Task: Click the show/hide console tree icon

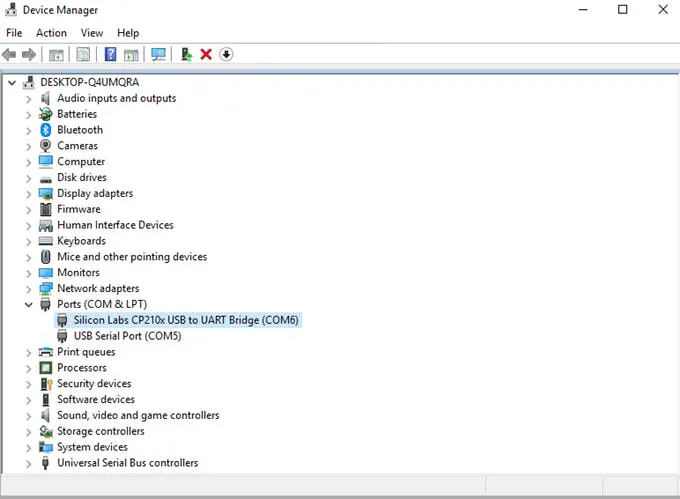Action: pos(56,55)
